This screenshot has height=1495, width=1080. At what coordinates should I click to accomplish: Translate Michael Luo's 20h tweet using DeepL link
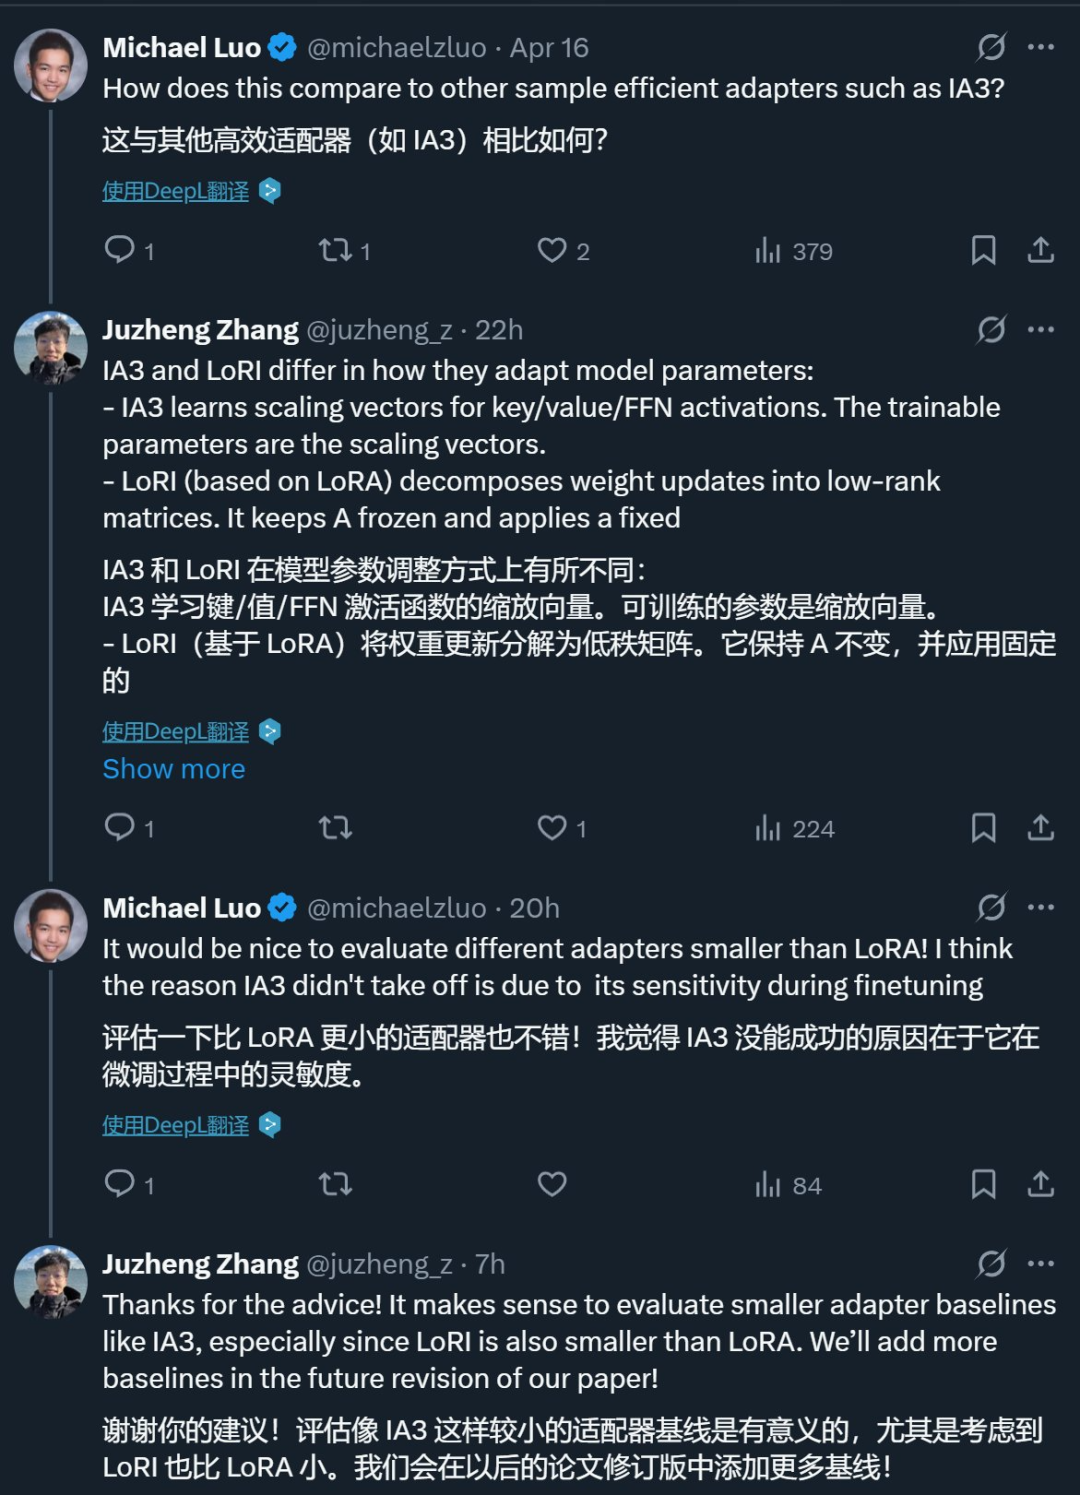[176, 1125]
